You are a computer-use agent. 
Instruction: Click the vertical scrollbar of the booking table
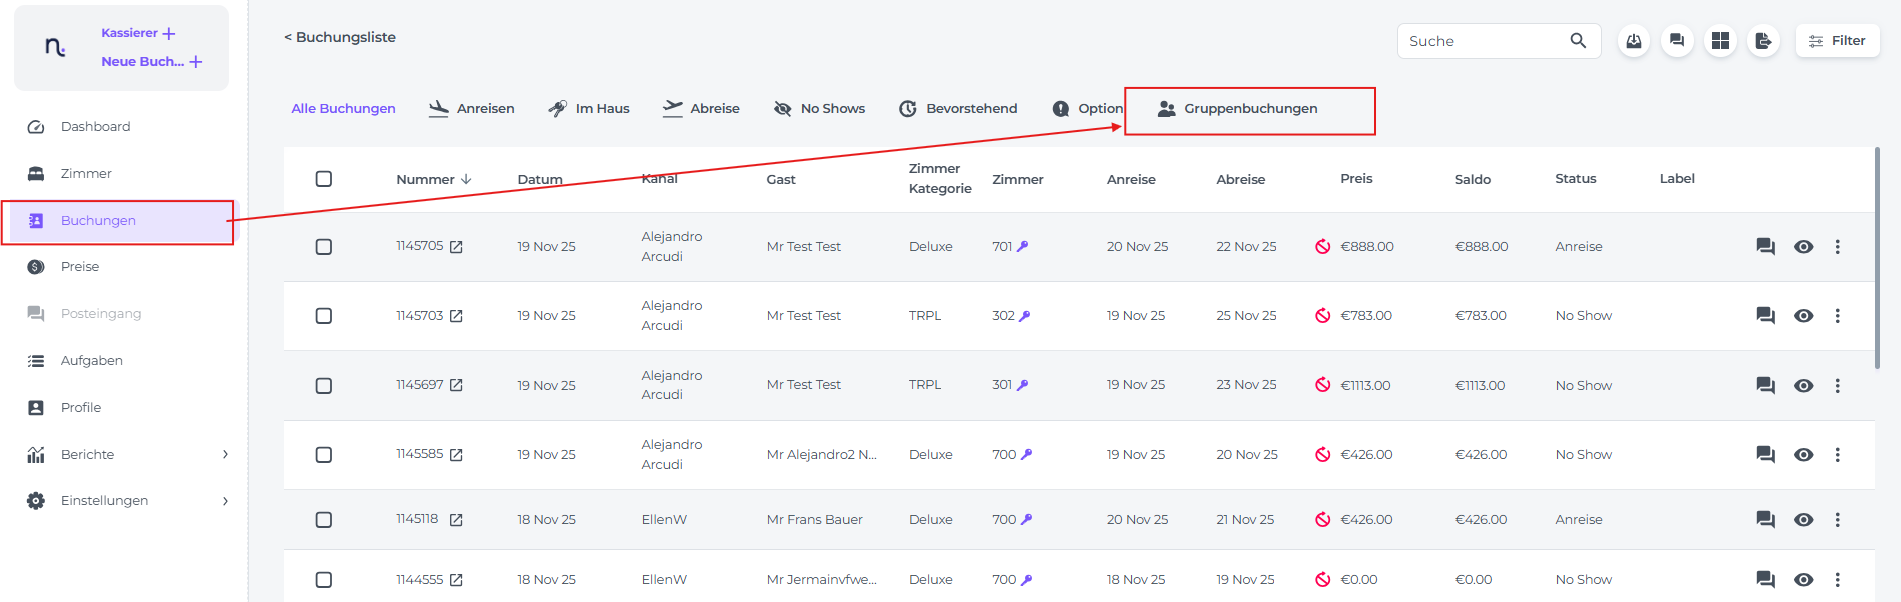[1876, 260]
